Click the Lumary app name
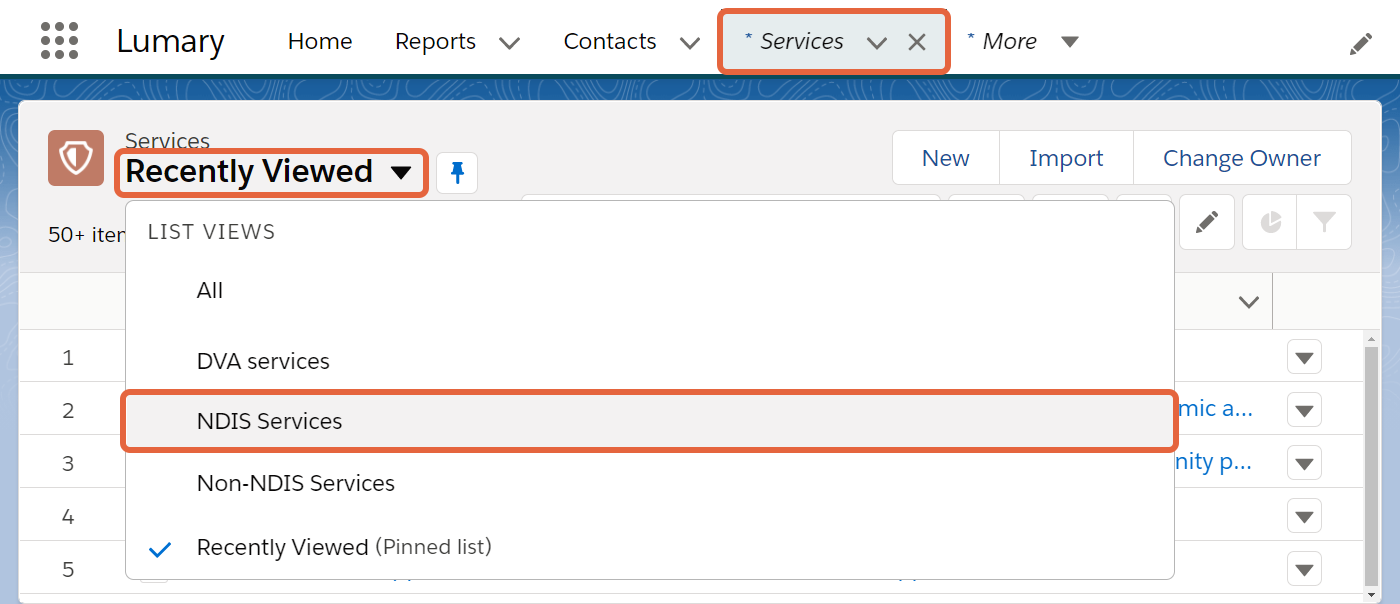The height and width of the screenshot is (604, 1400). coord(170,41)
